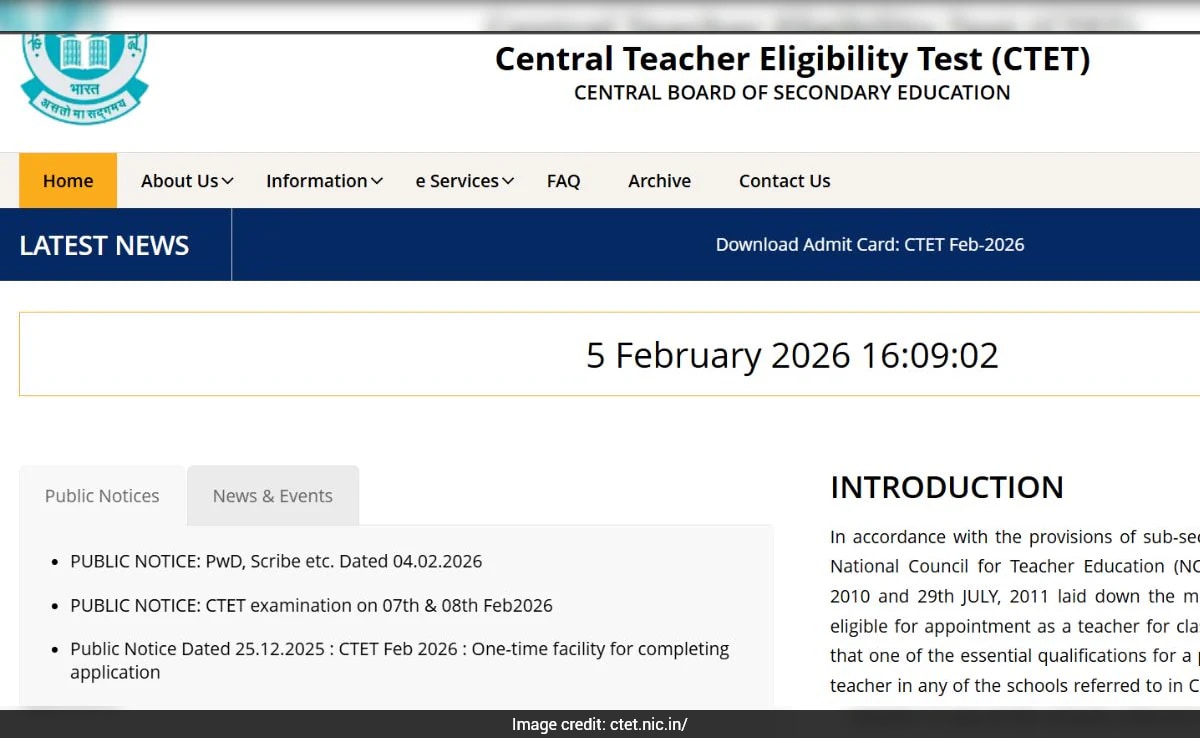Go to the Home menu item

coord(68,181)
